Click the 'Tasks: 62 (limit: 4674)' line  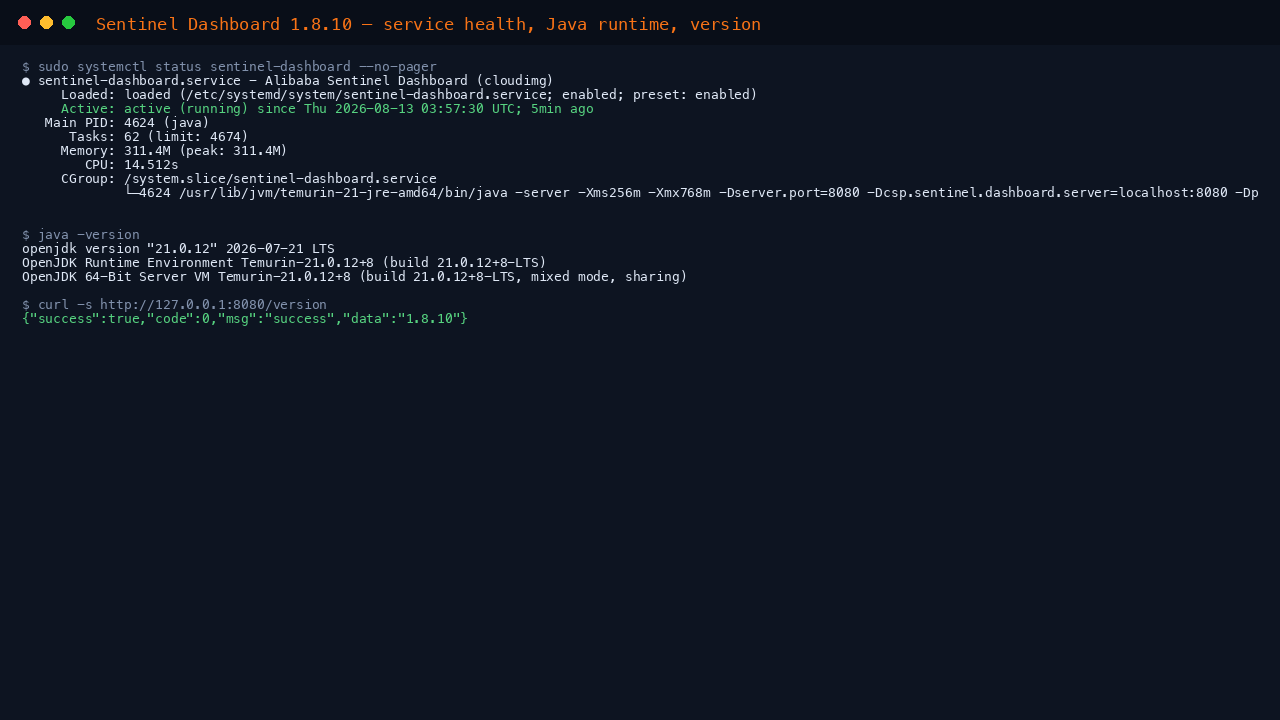(x=159, y=137)
